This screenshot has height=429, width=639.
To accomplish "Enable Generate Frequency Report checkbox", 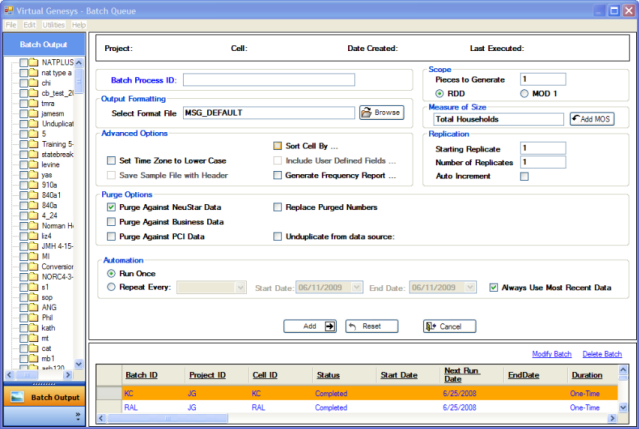I will 278,175.
